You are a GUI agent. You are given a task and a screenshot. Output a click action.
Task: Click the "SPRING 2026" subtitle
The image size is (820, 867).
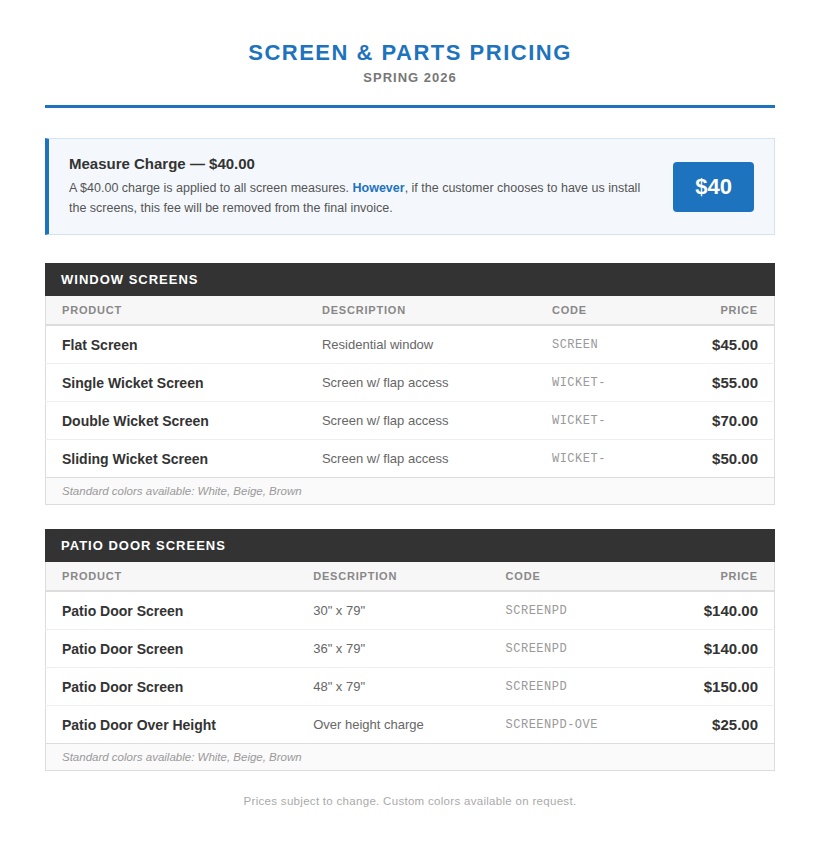[x=409, y=78]
